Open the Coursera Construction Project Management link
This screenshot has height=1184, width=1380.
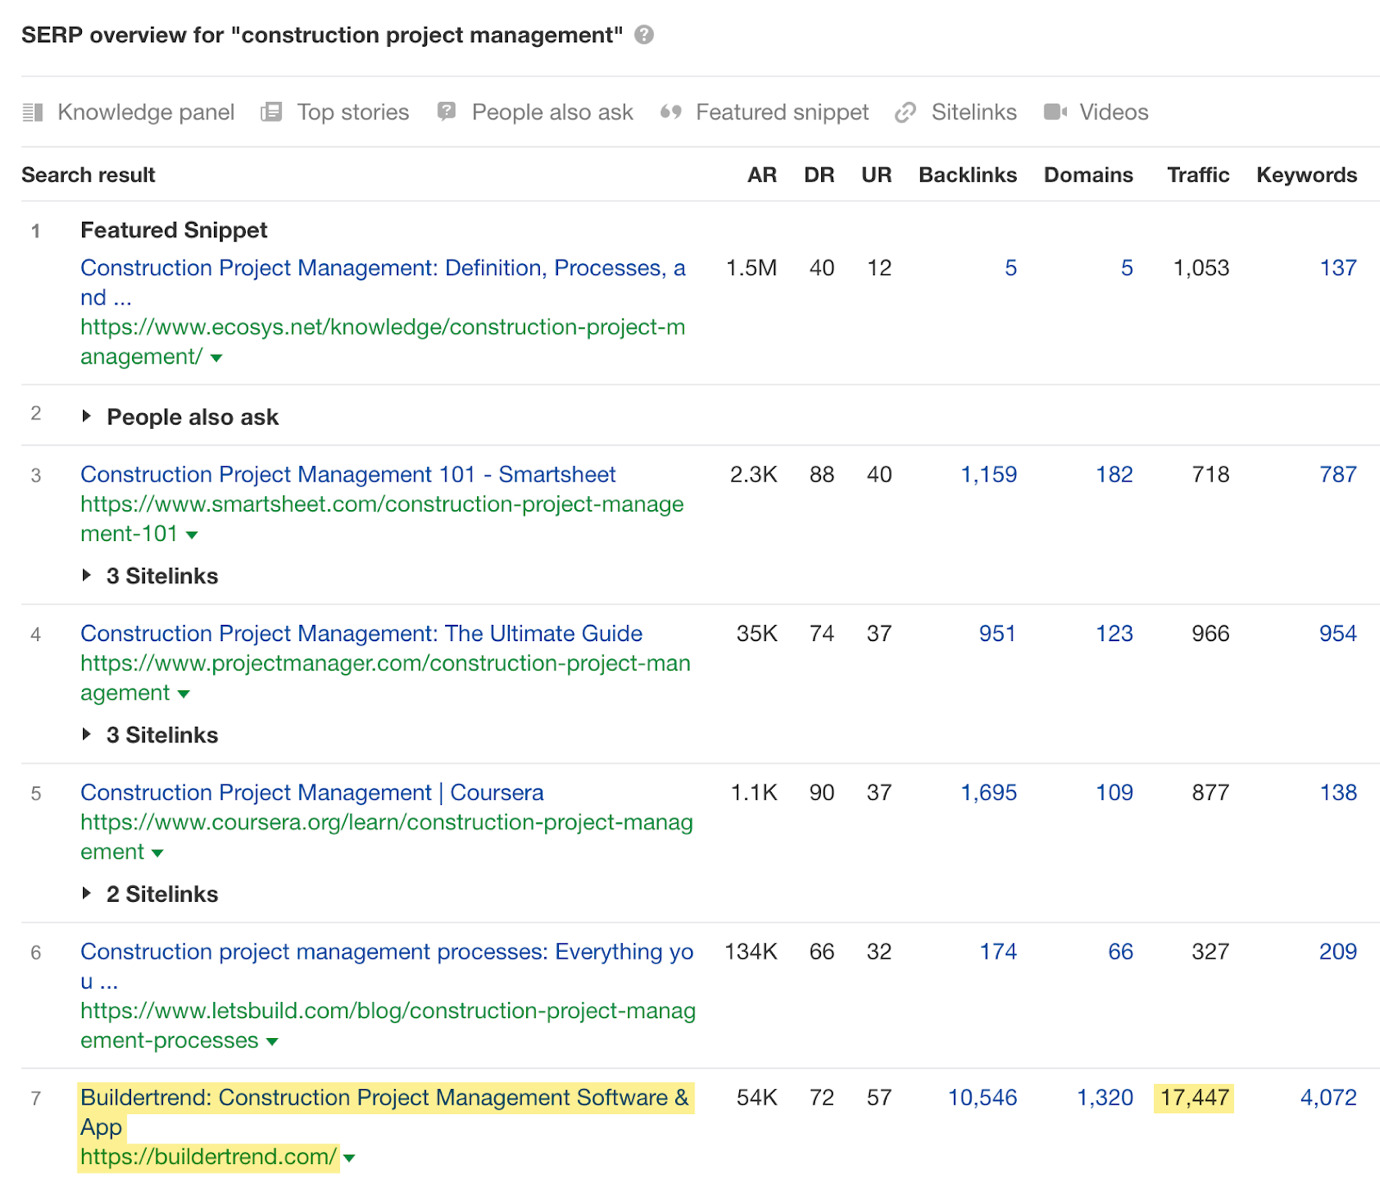pos(312,792)
